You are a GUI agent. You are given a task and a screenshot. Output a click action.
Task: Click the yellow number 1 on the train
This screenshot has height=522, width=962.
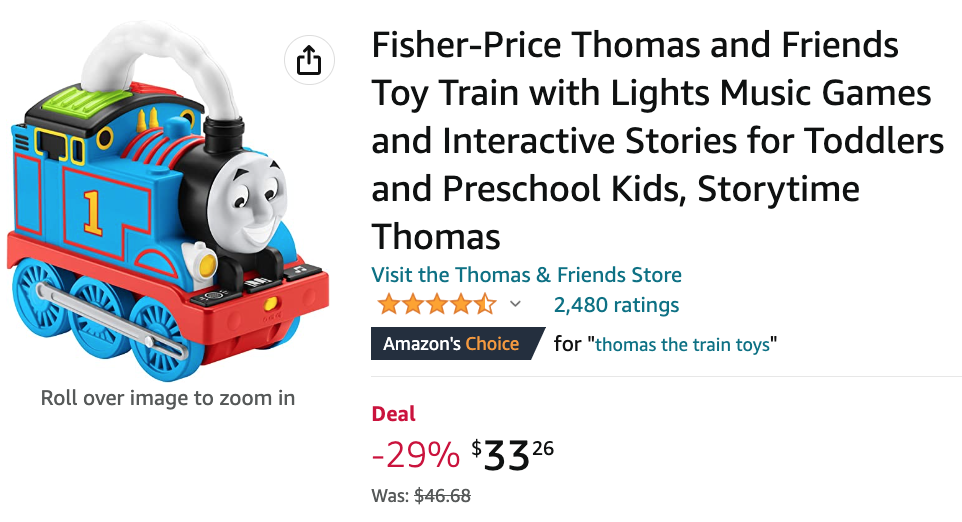tap(92, 211)
